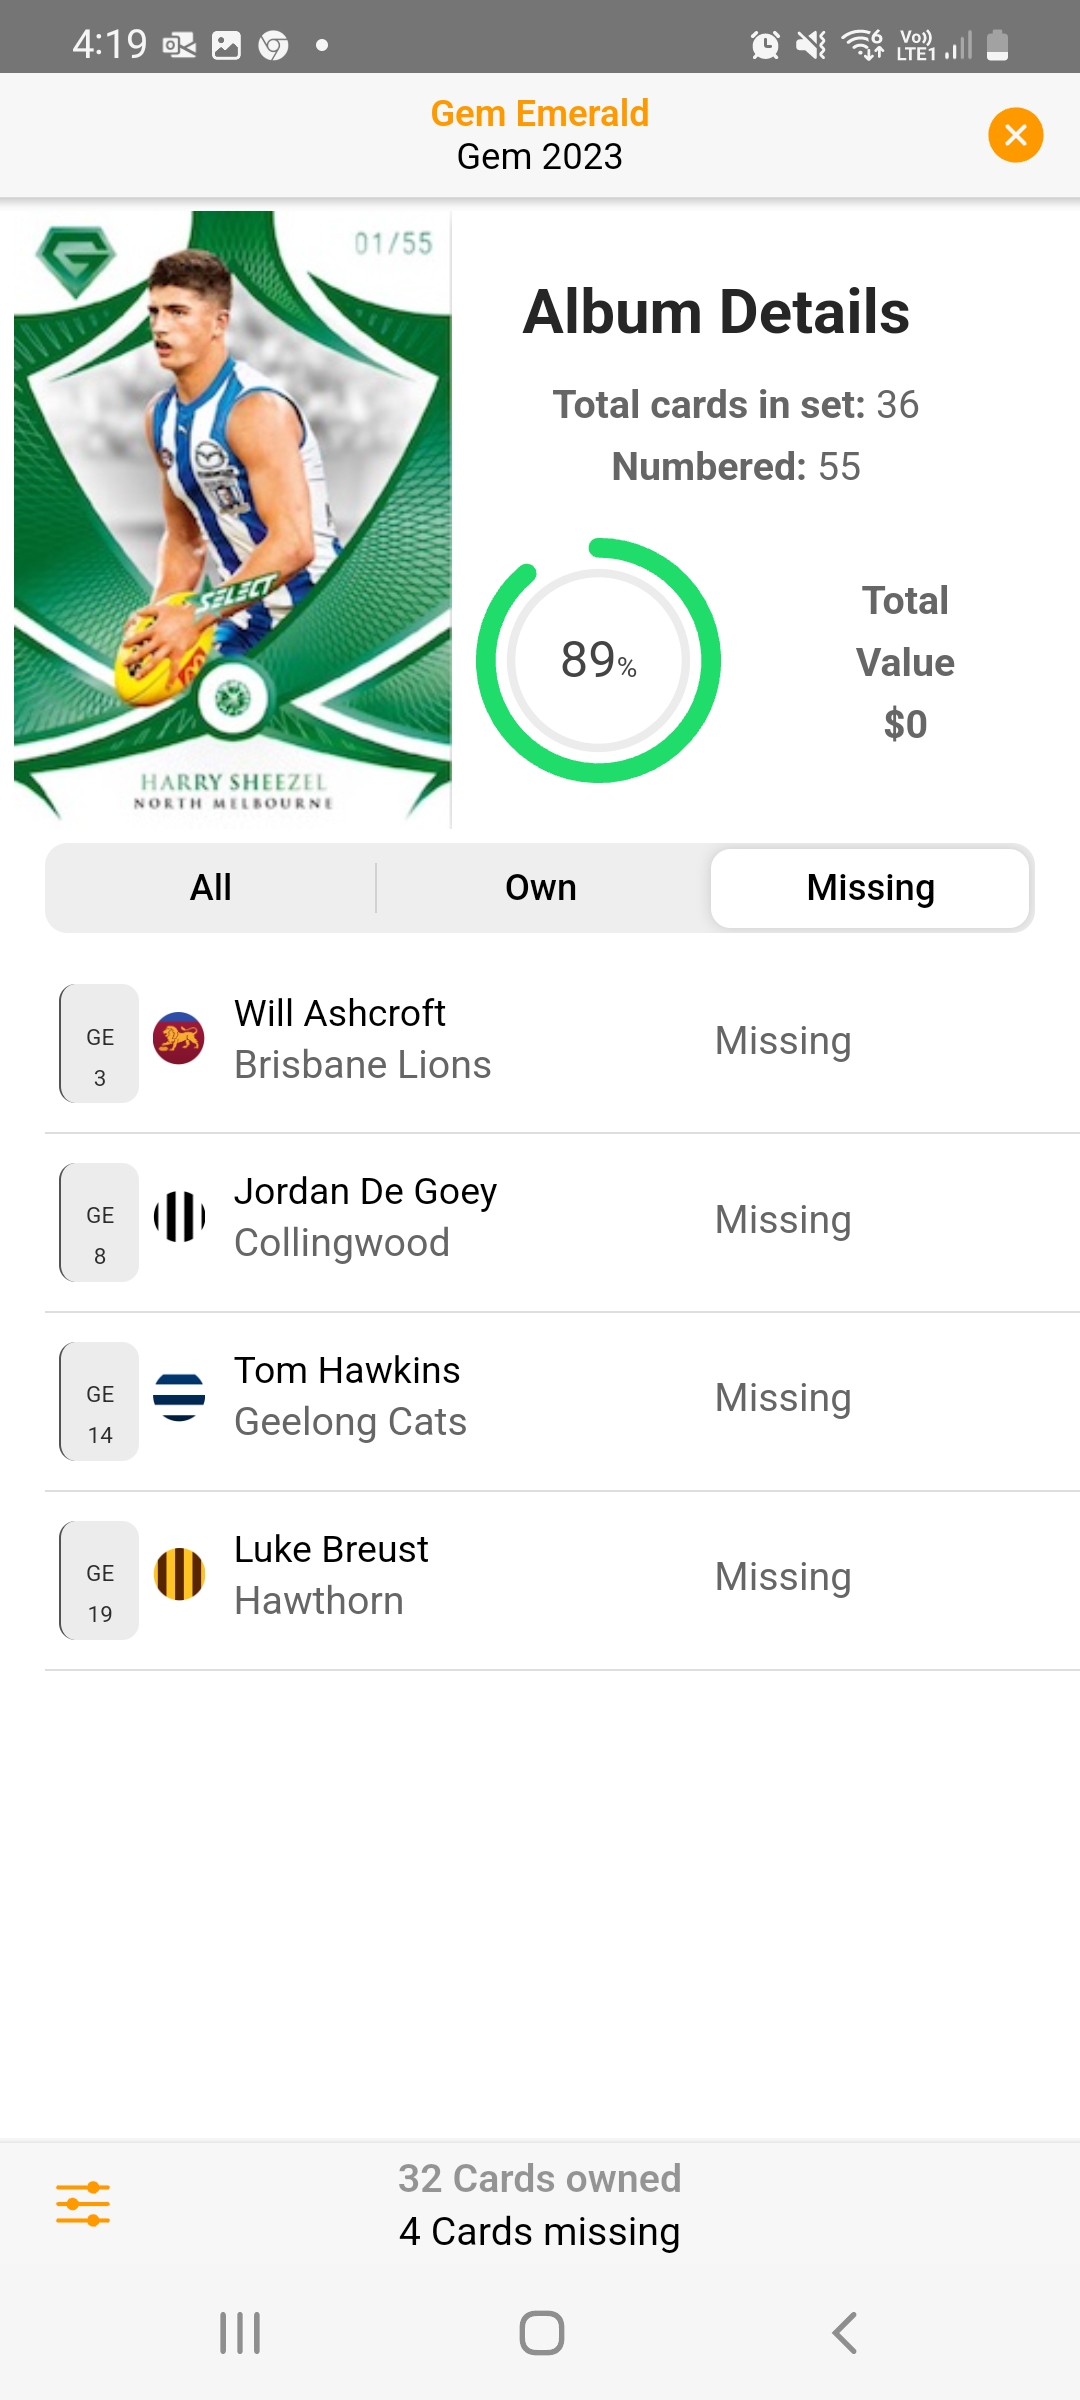1080x2400 pixels.
Task: Open the Will Ashcroft card row
Action: coord(562,1043)
